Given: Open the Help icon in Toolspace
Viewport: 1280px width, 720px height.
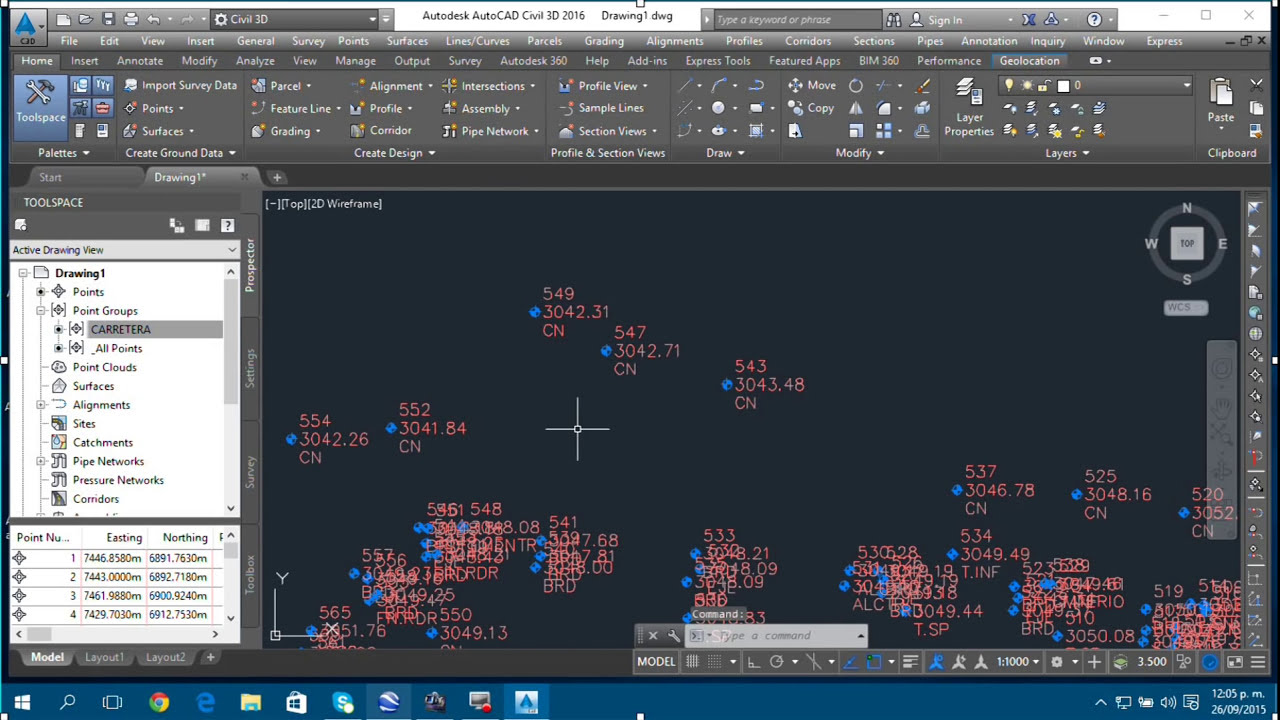Looking at the screenshot, I should pyautogui.click(x=227, y=226).
